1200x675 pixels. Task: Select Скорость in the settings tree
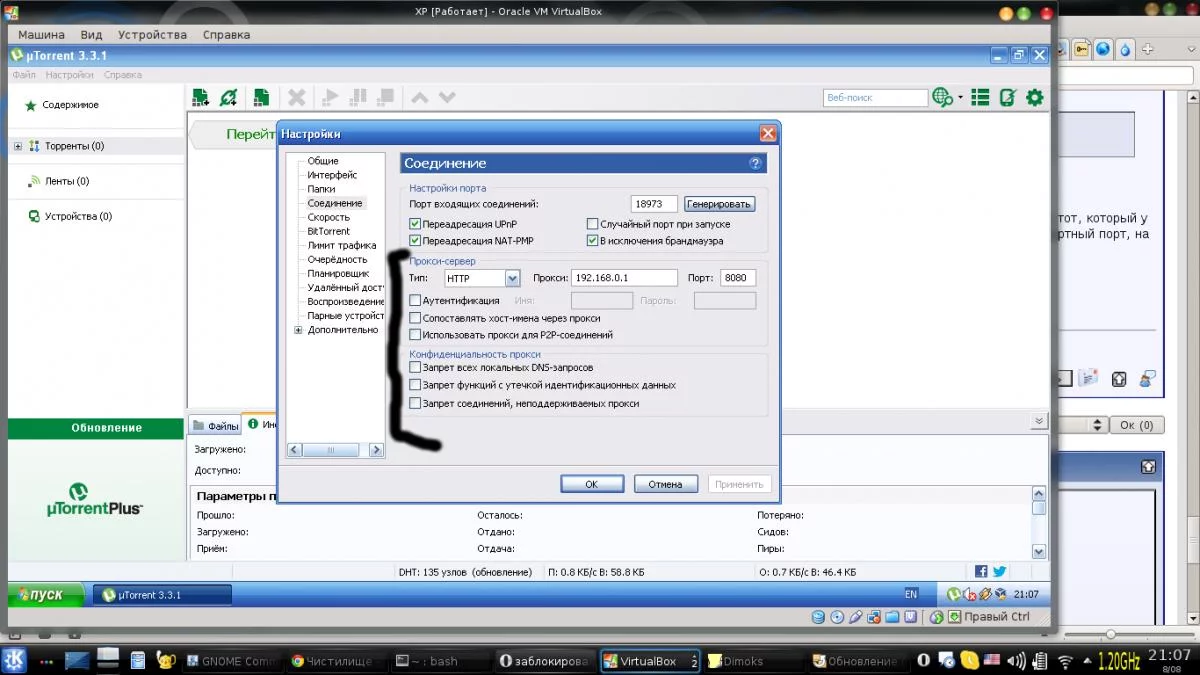(329, 217)
